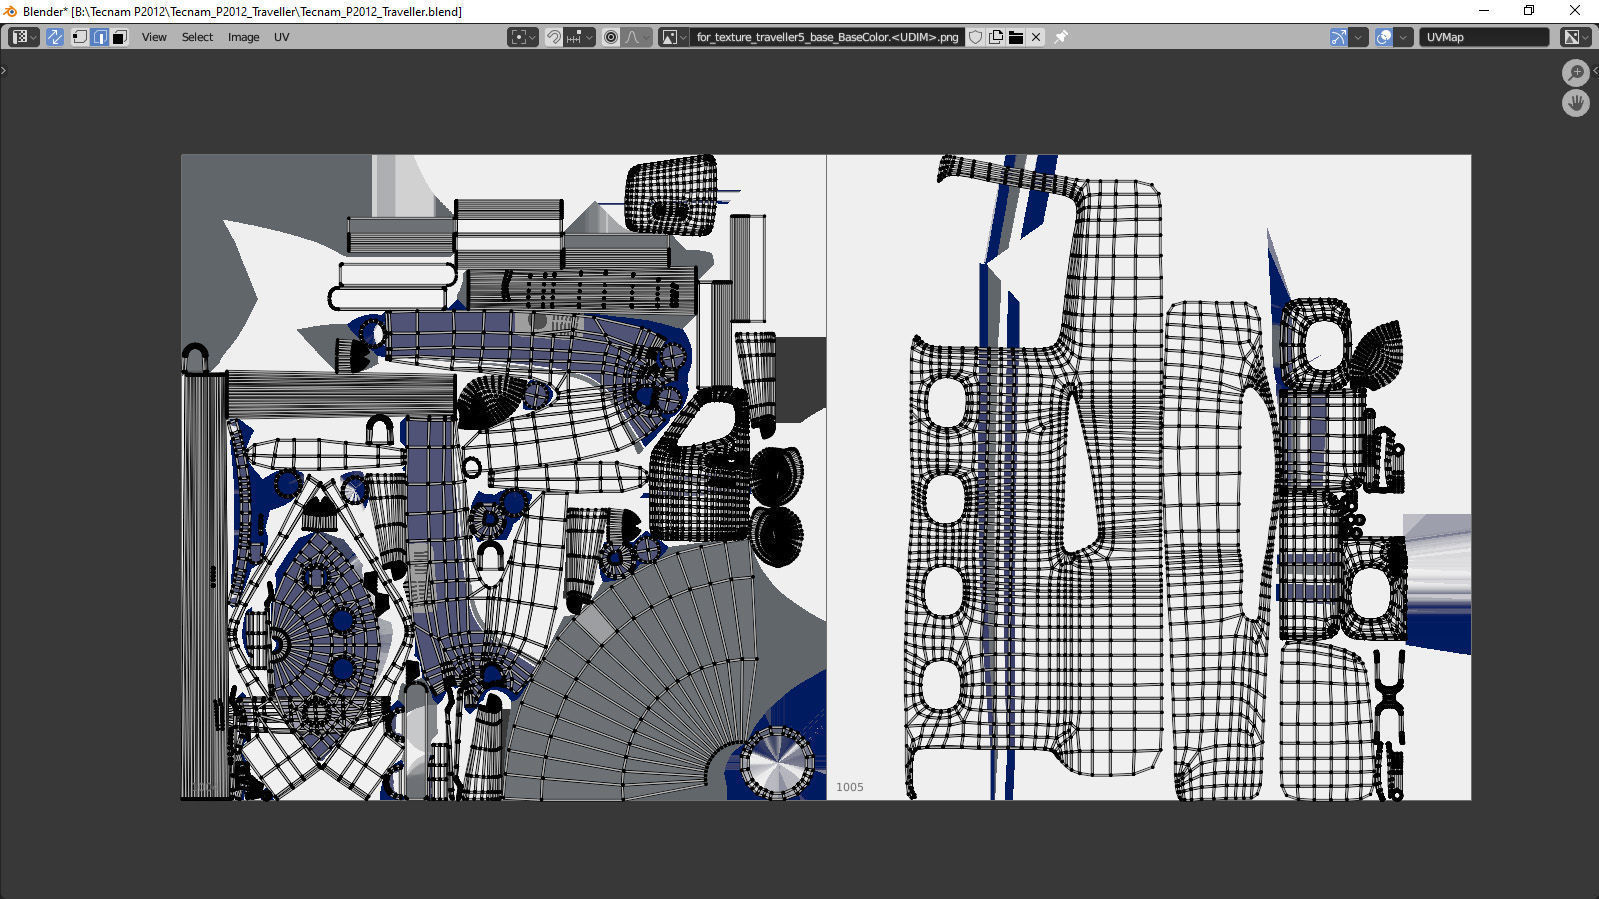1599x899 pixels.
Task: Switch to vertex select mode
Action: [80, 37]
